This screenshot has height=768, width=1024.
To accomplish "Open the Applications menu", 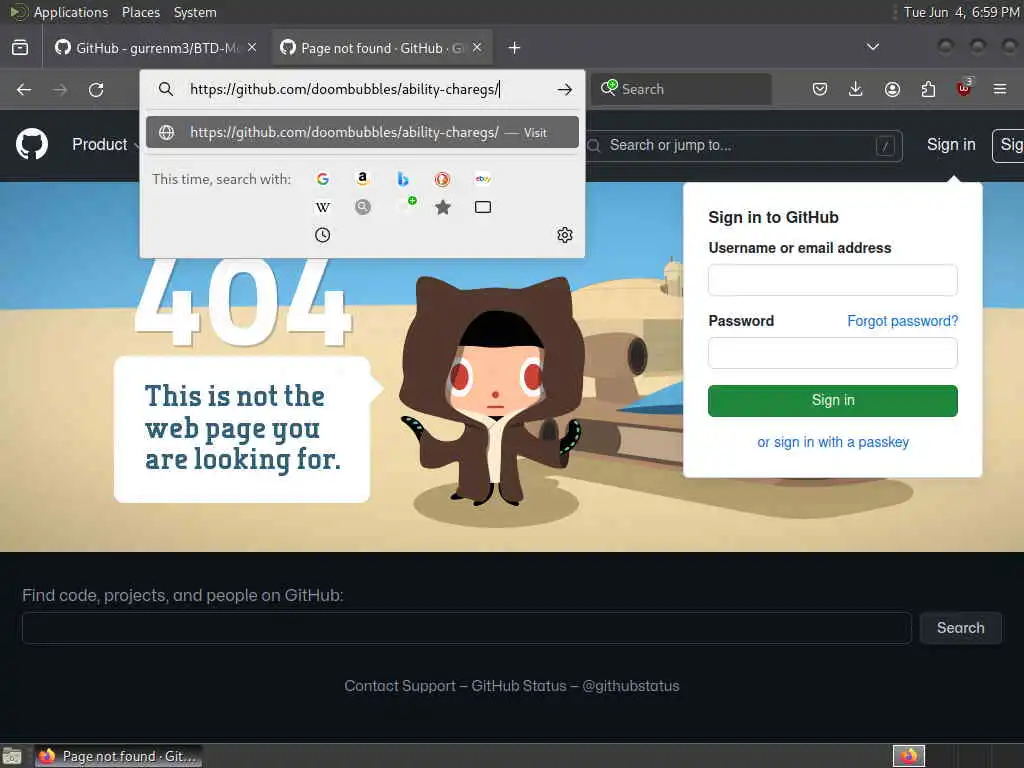I will [x=71, y=12].
